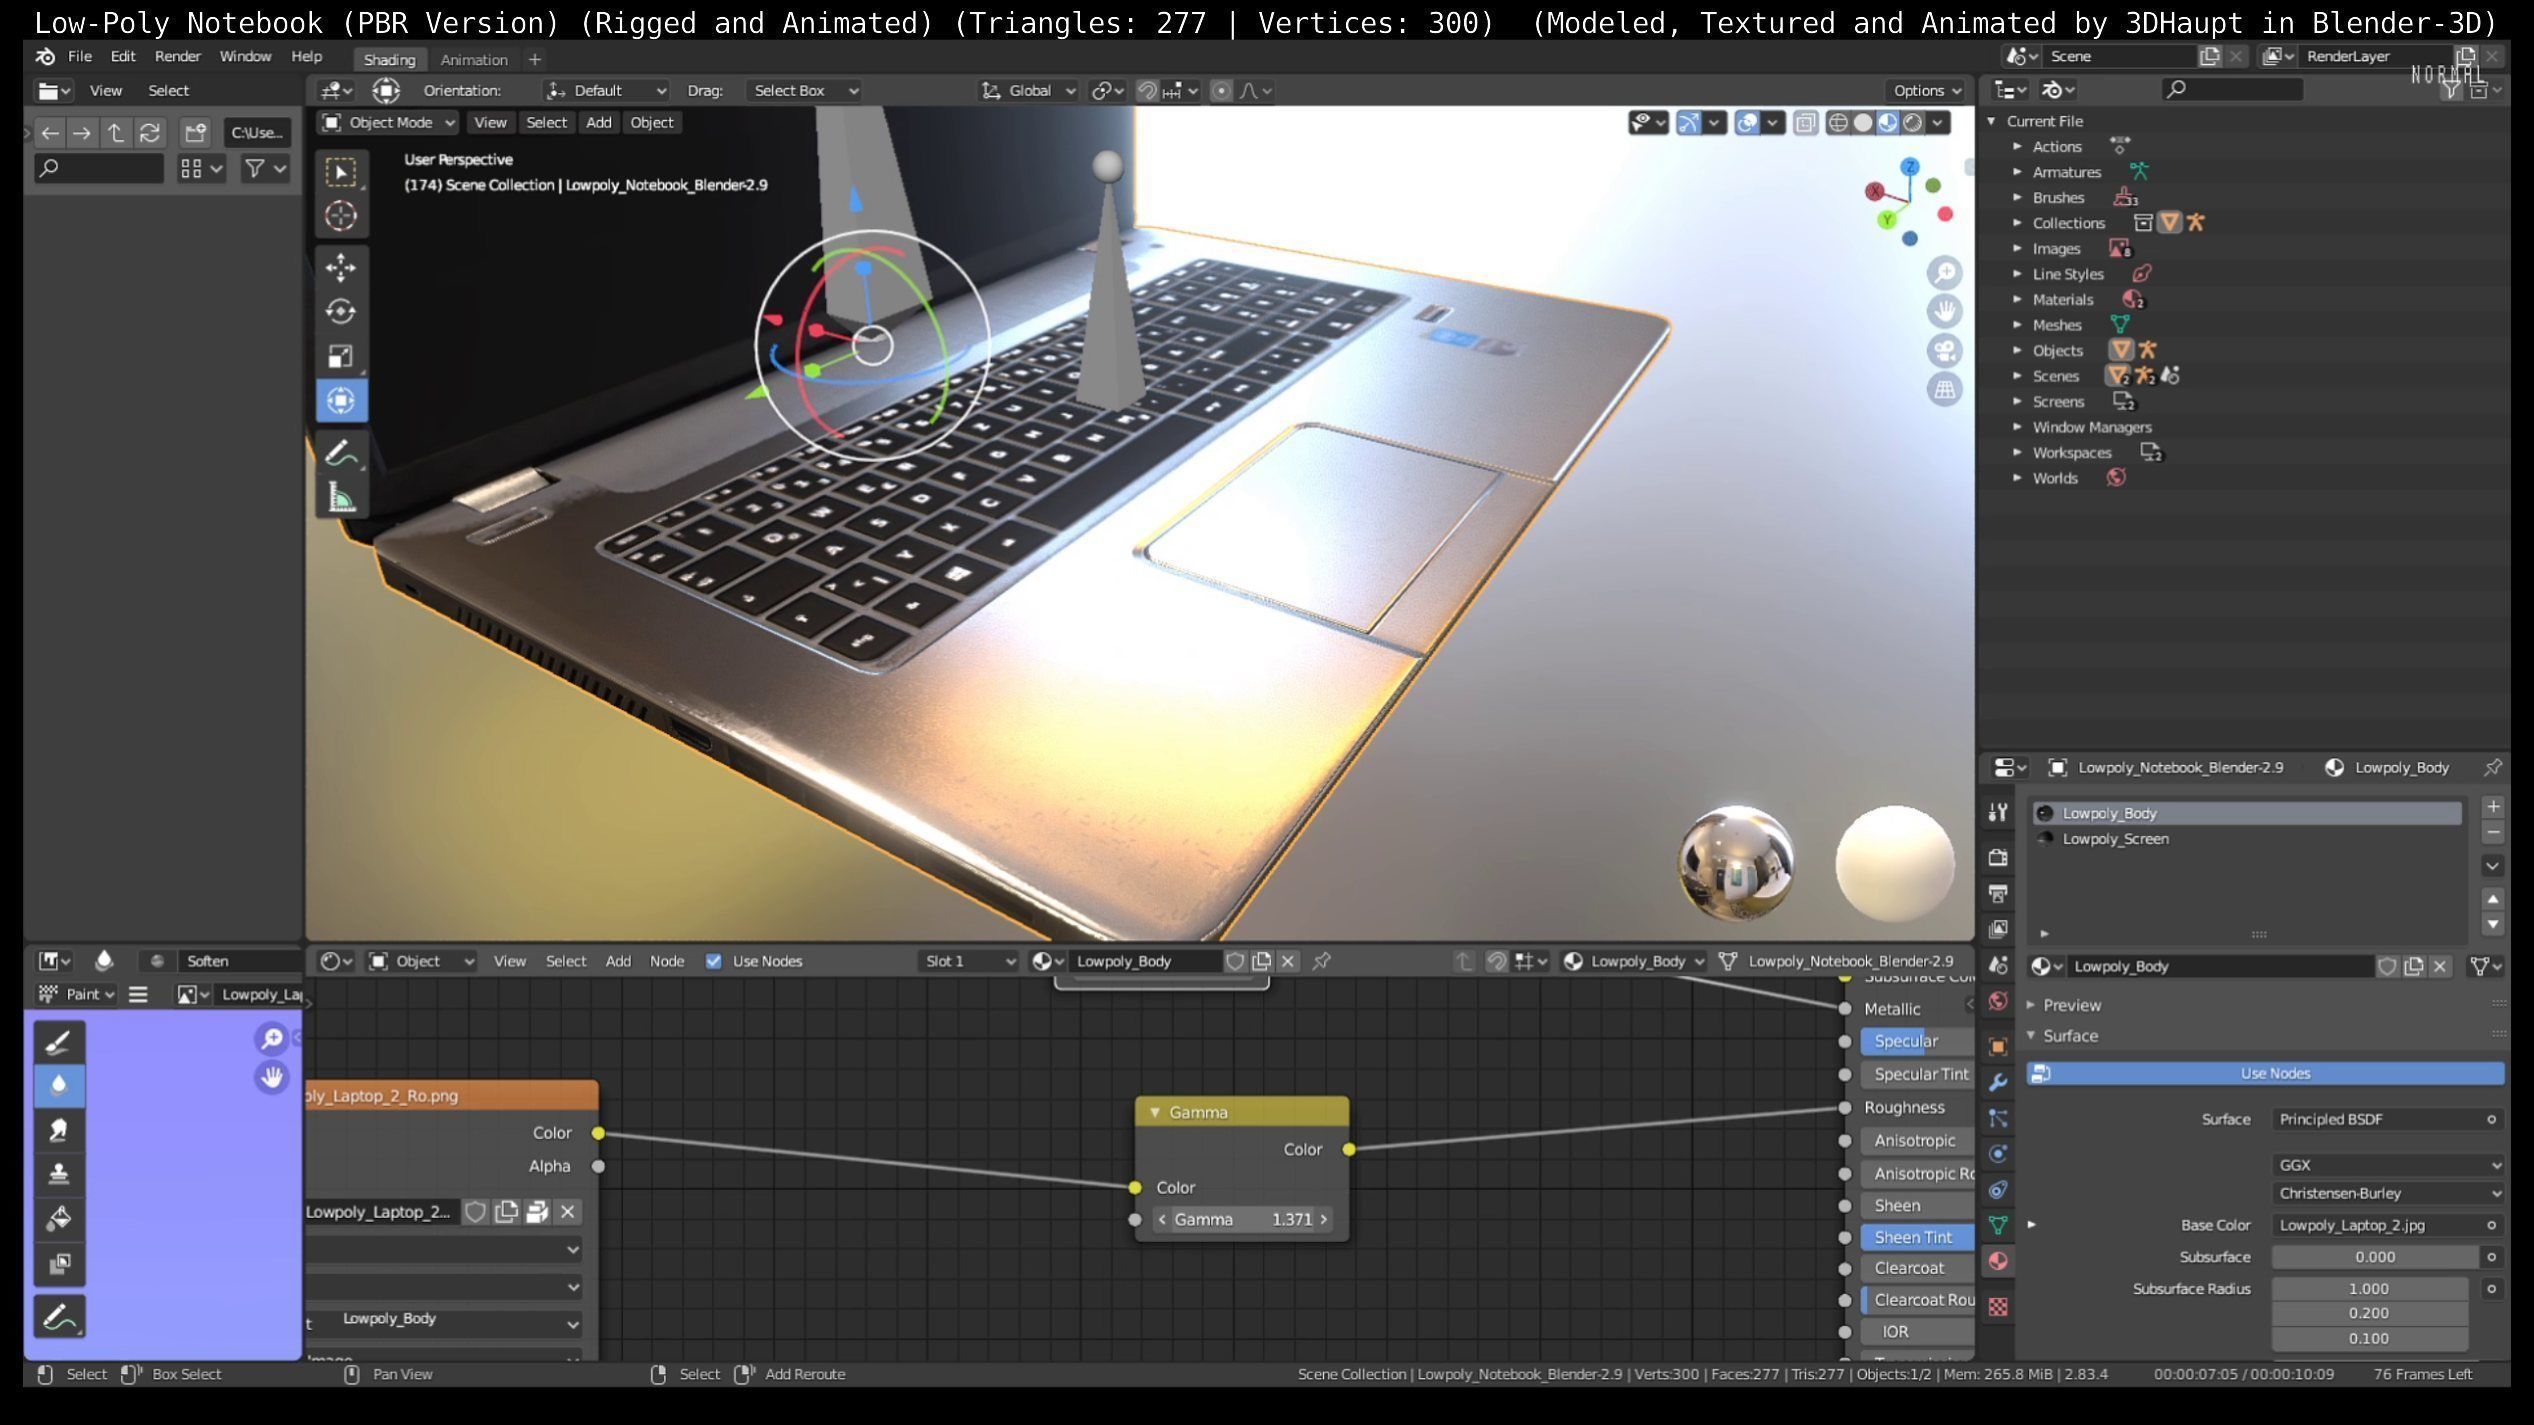Open the Object Mode dropdown
Image resolution: width=2534 pixels, height=1425 pixels.
388,122
